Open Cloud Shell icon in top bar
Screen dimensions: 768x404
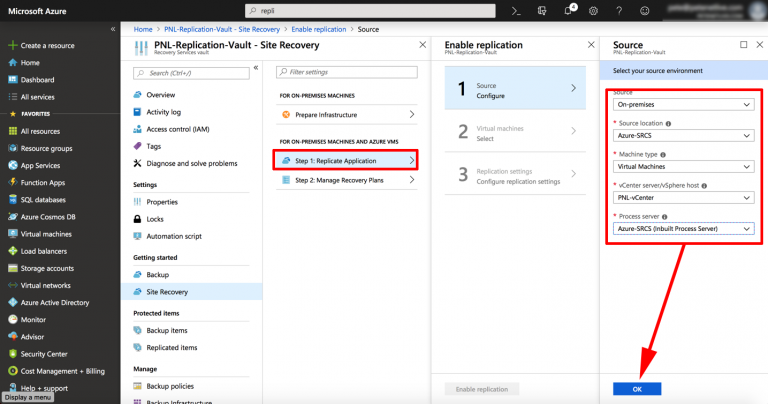point(516,11)
